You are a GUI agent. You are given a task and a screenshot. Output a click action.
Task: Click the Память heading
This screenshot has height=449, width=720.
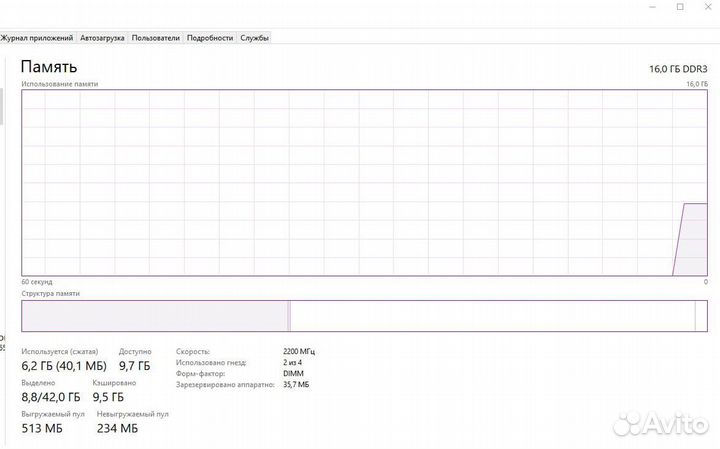point(50,66)
